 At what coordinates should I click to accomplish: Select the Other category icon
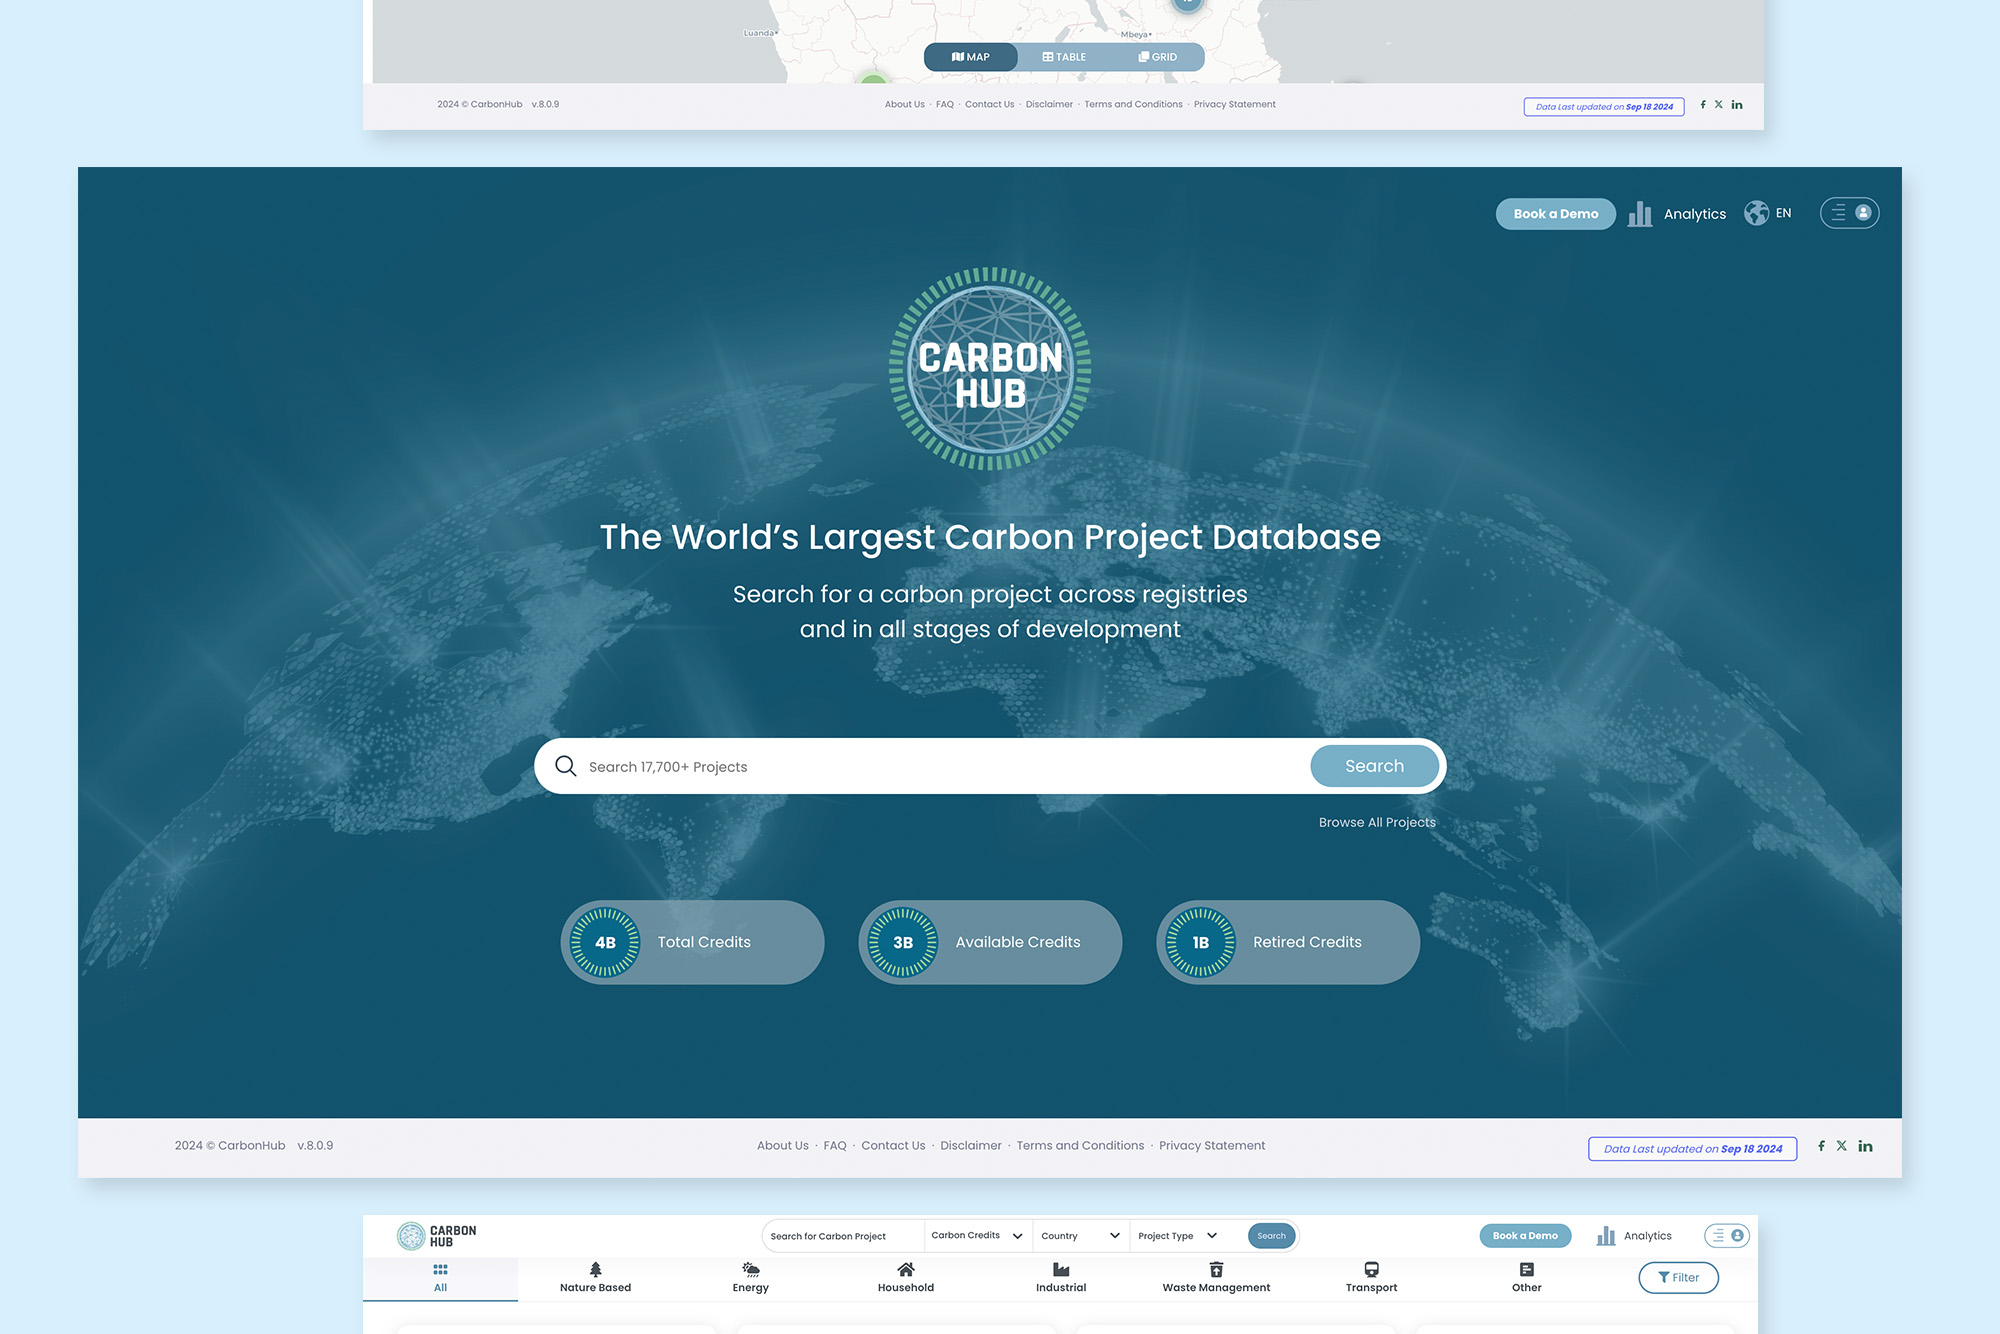1527,1270
